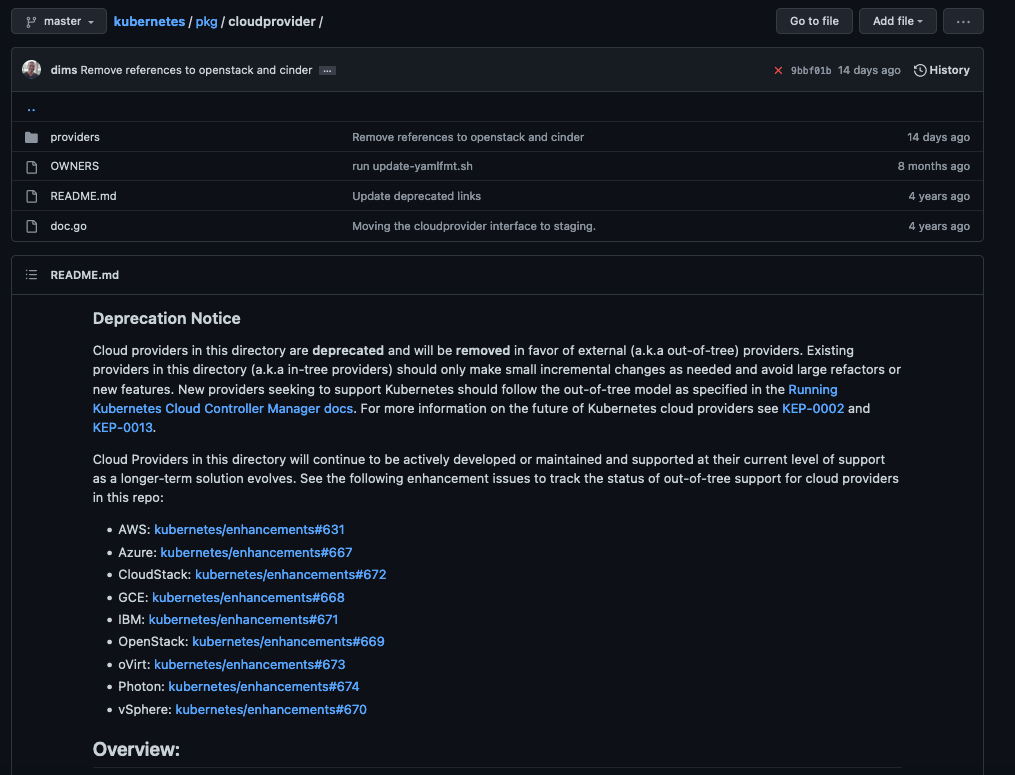
Task: Click the README.md file icon in list
Action: point(31,196)
